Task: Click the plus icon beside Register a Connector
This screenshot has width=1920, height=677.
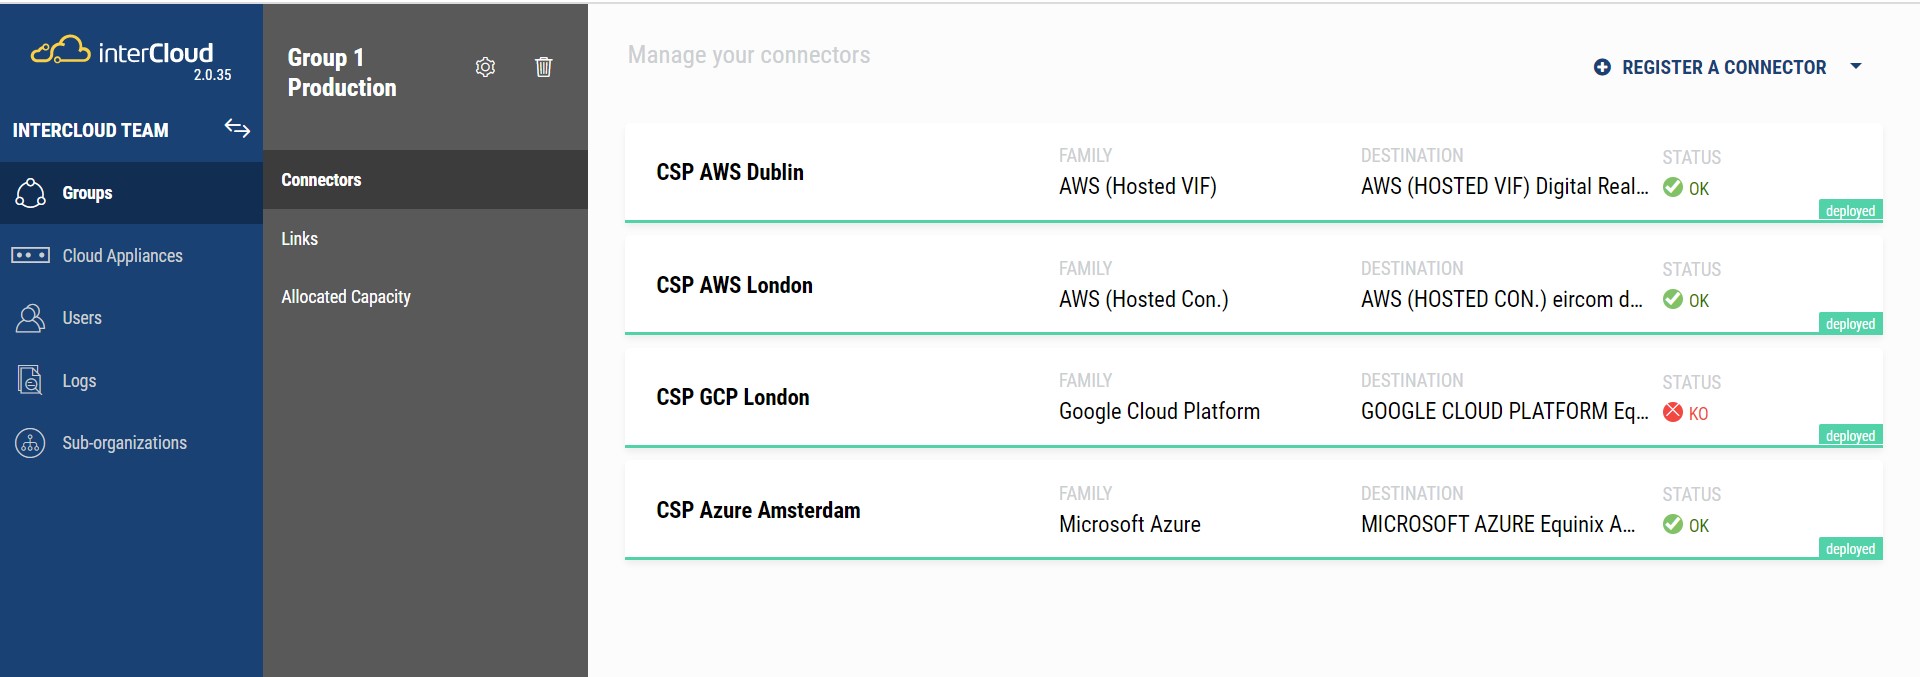Action: coord(1602,67)
